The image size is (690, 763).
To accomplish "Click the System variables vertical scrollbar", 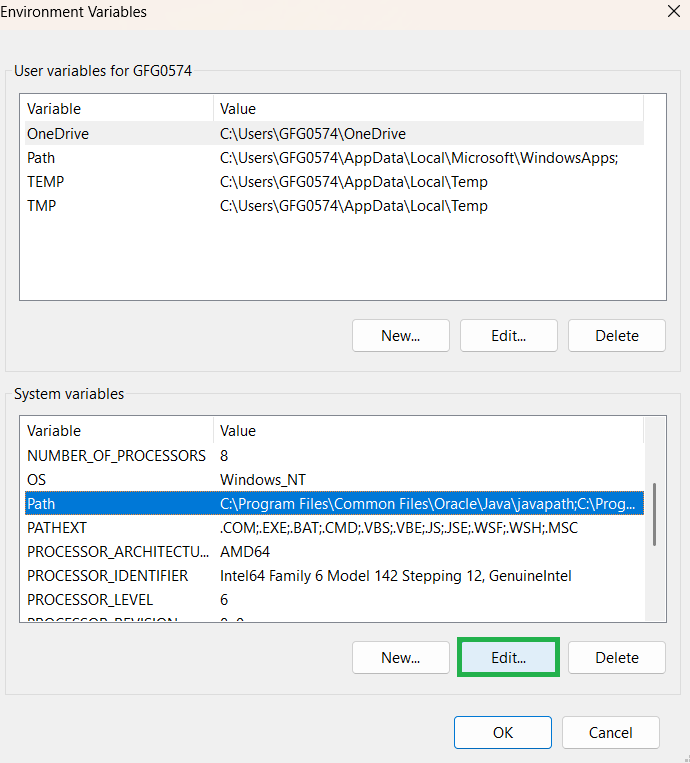I will pyautogui.click(x=655, y=515).
